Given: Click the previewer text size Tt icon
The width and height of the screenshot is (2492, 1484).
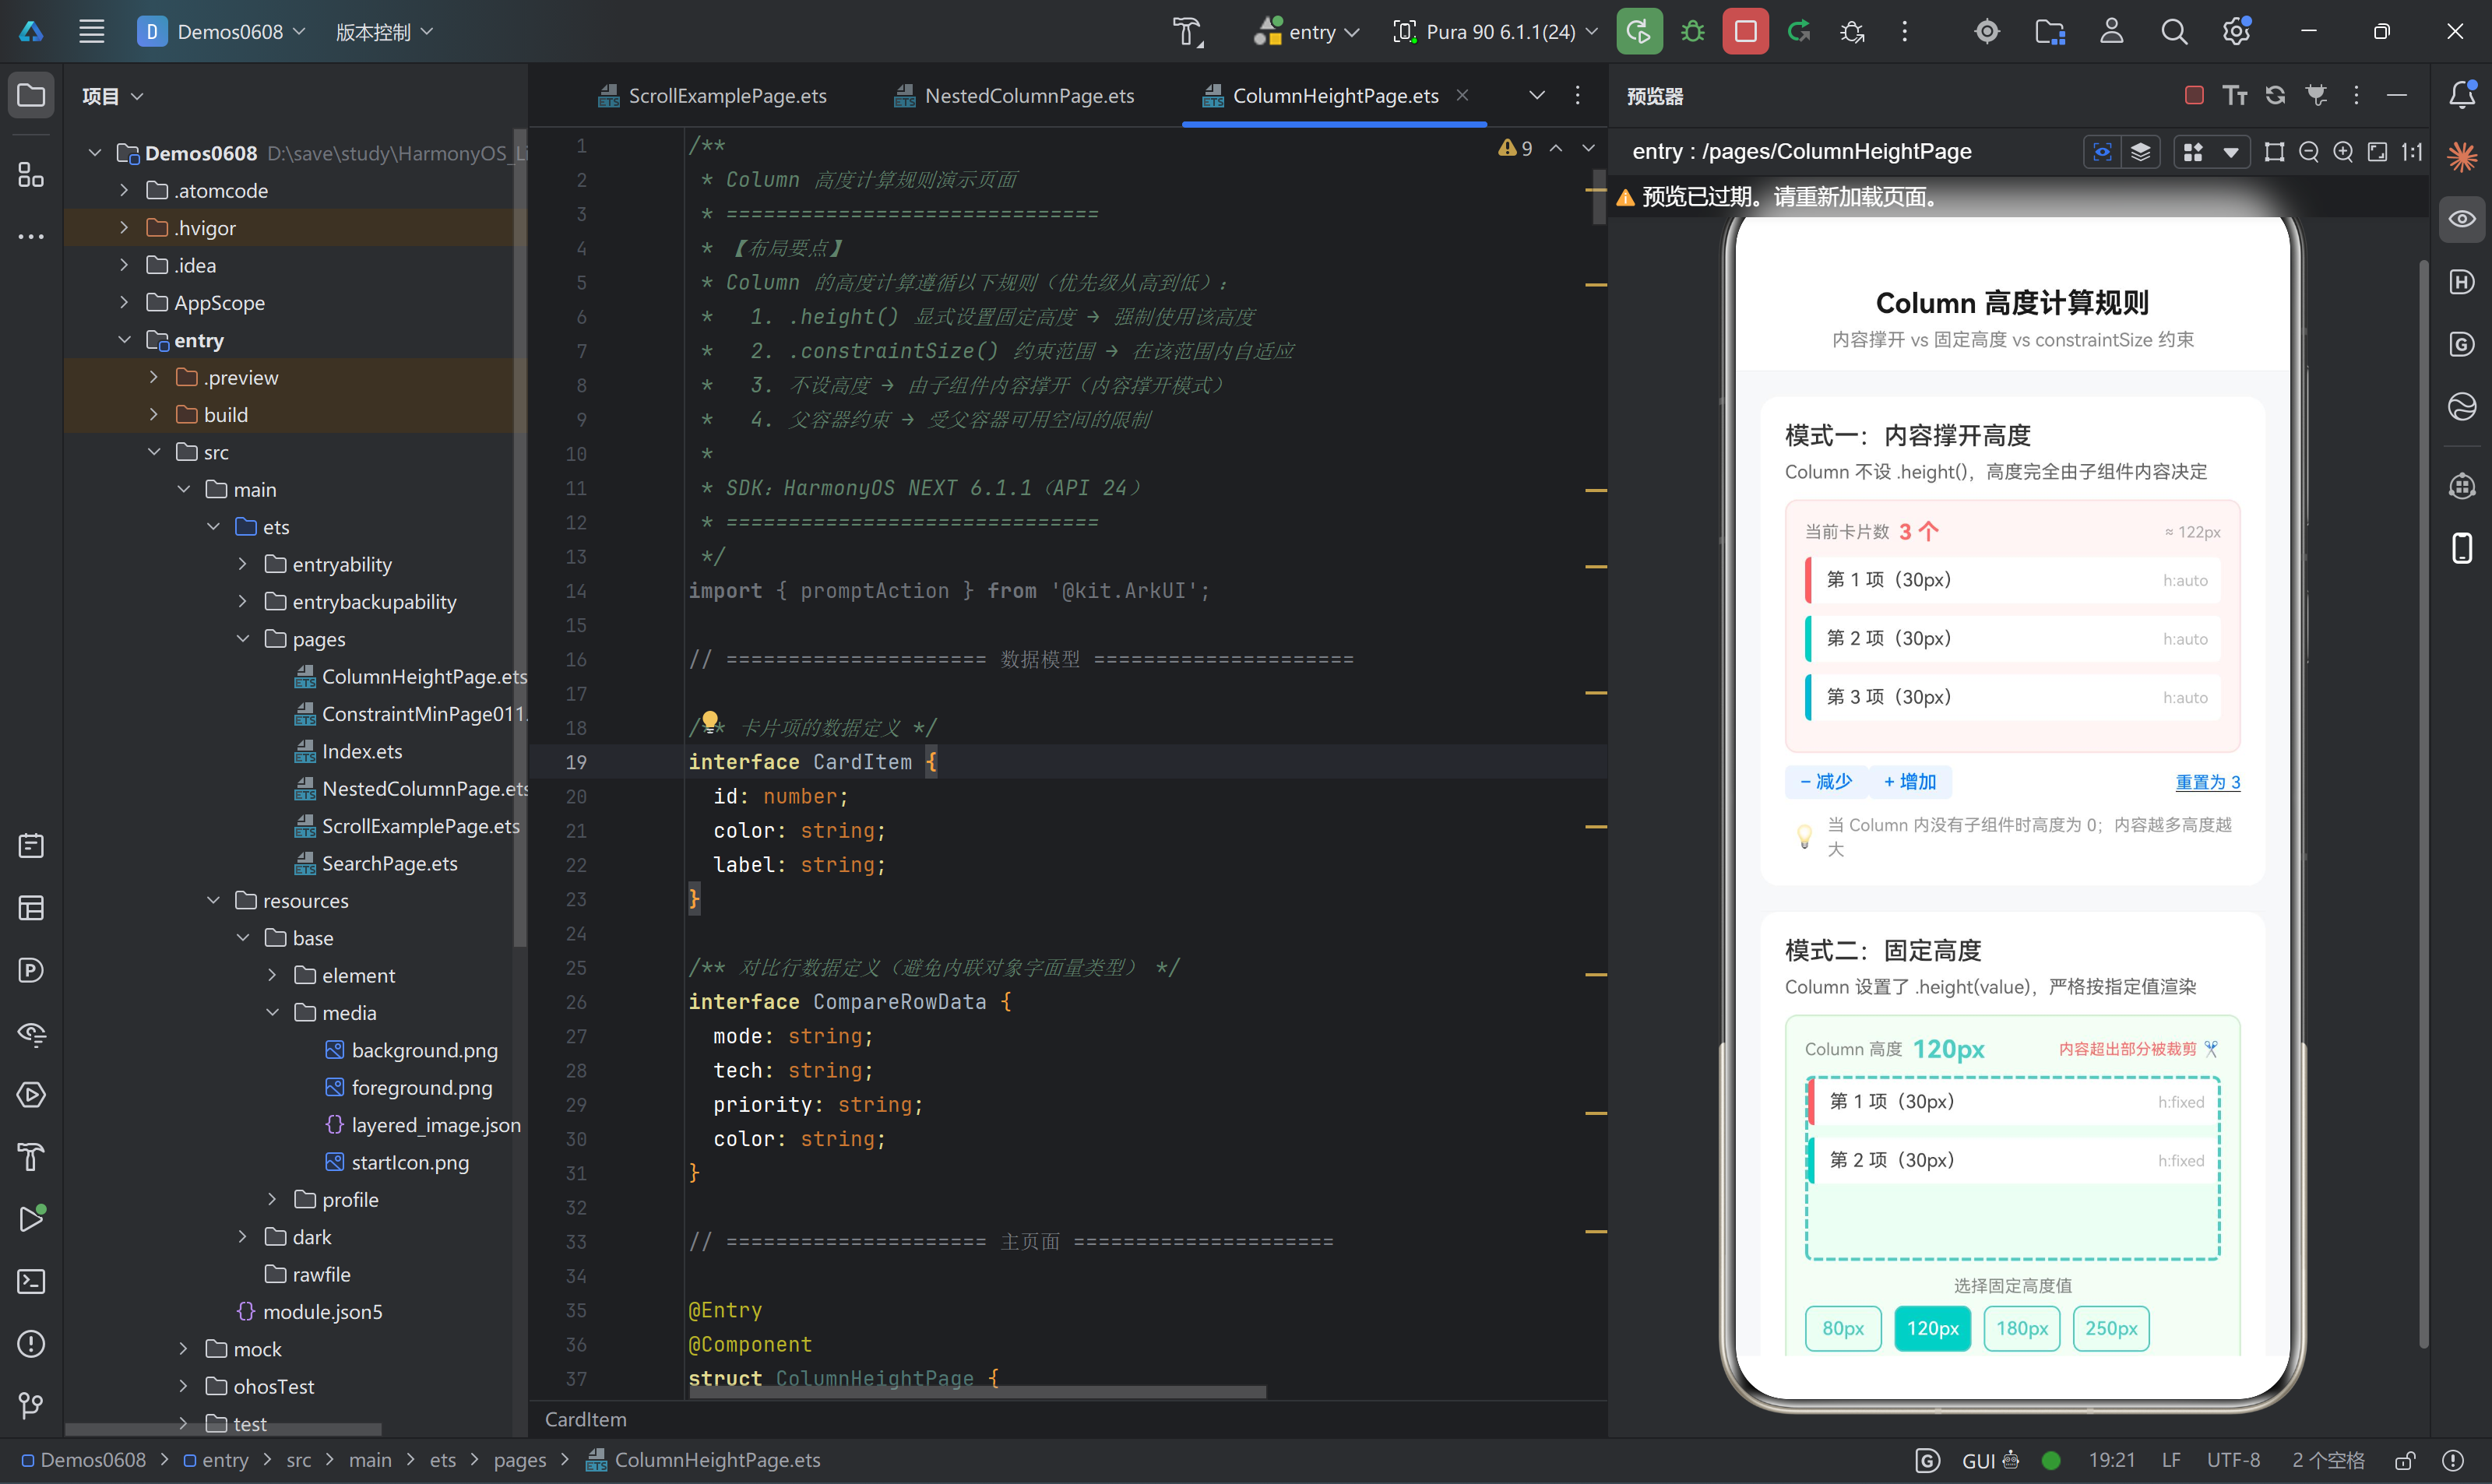Looking at the screenshot, I should [x=2235, y=95].
